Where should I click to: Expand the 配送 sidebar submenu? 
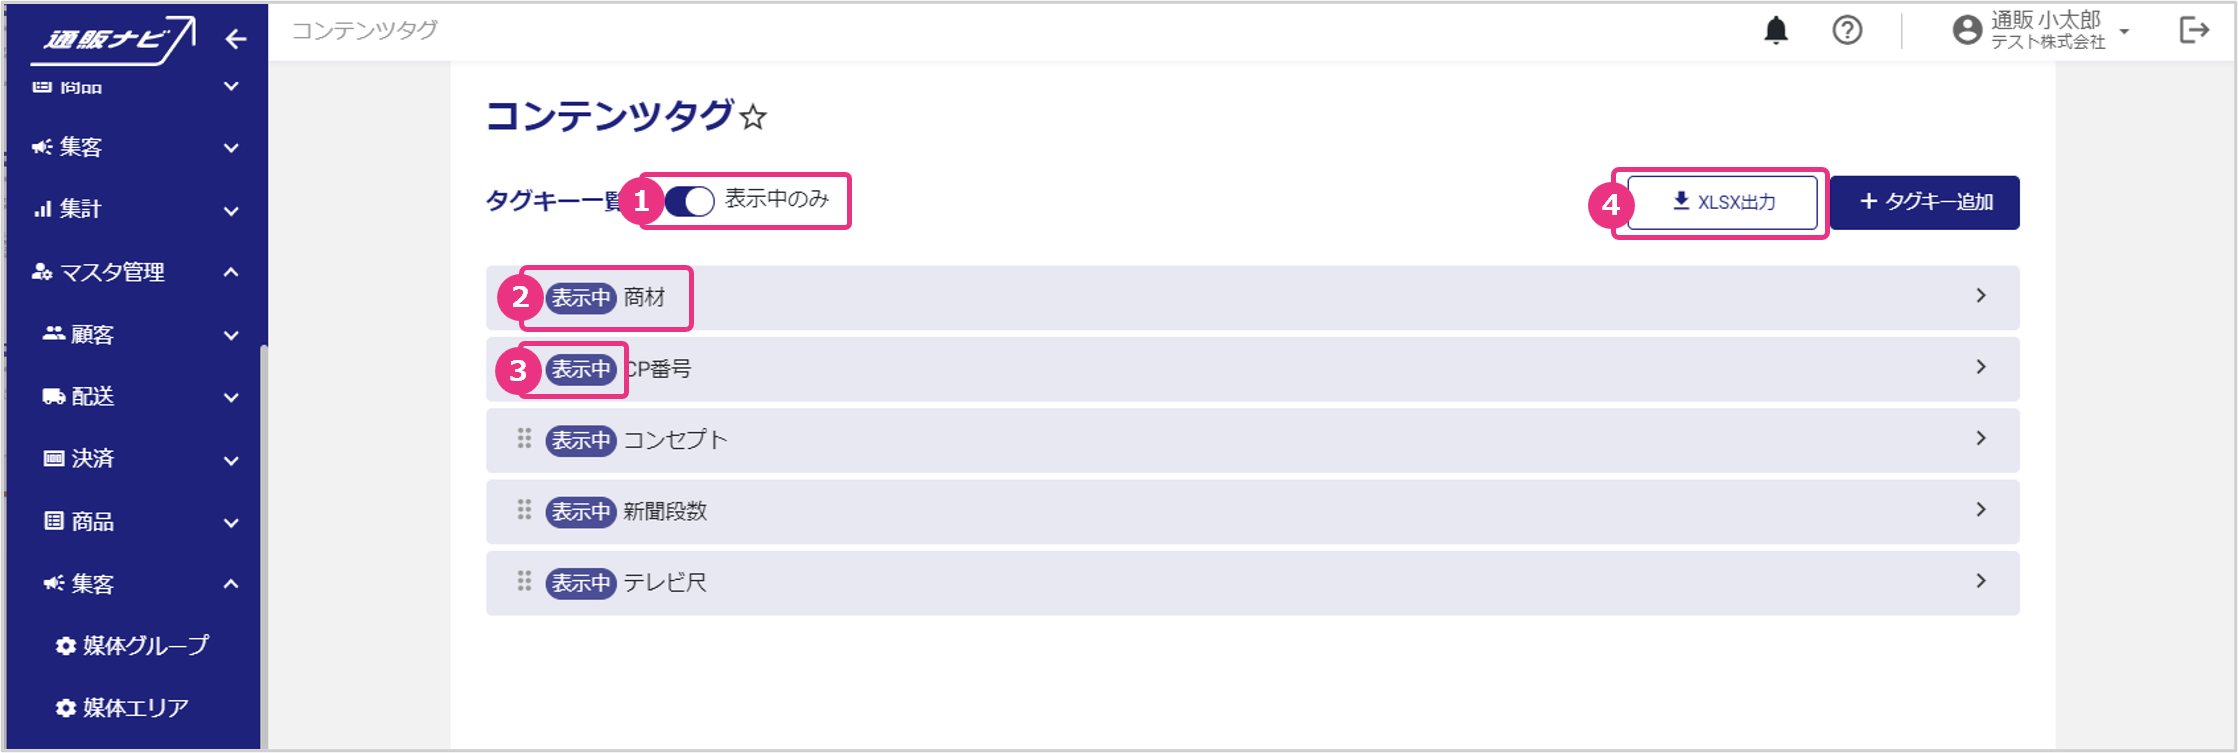[231, 397]
